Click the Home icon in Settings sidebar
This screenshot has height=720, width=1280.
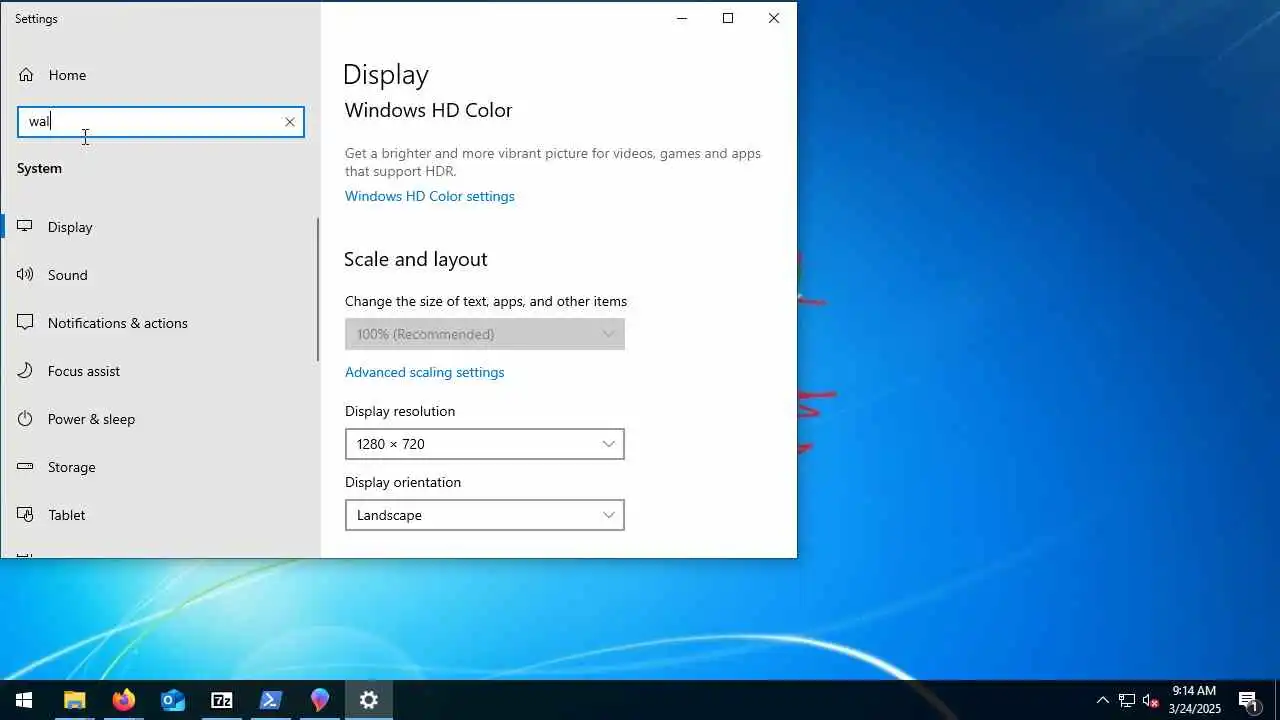tap(26, 75)
